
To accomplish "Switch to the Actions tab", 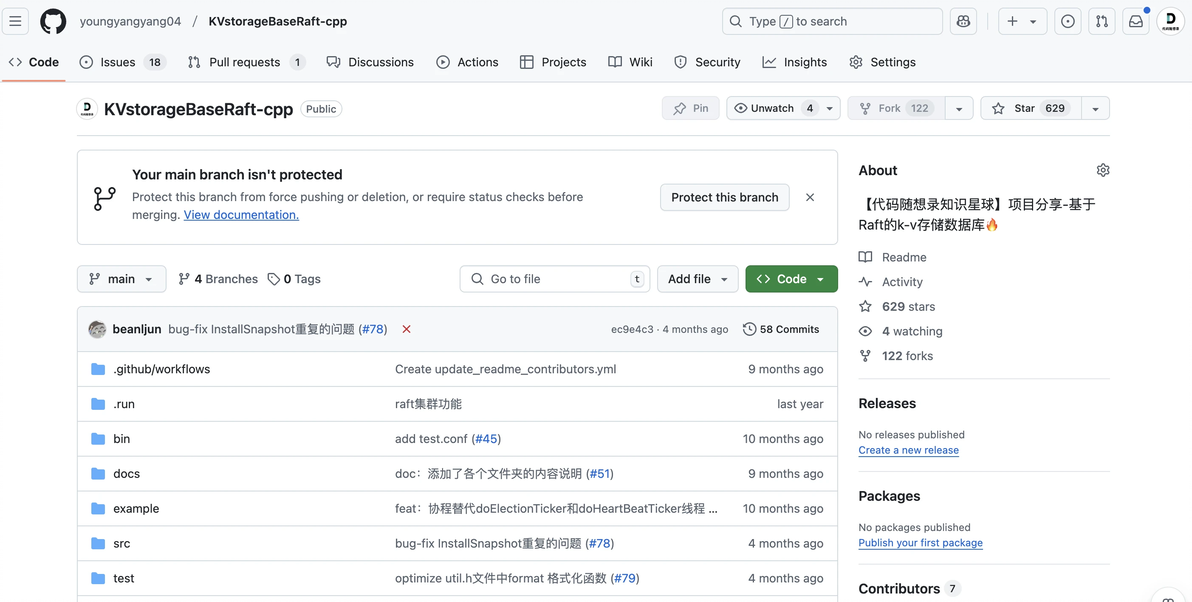I will point(467,62).
